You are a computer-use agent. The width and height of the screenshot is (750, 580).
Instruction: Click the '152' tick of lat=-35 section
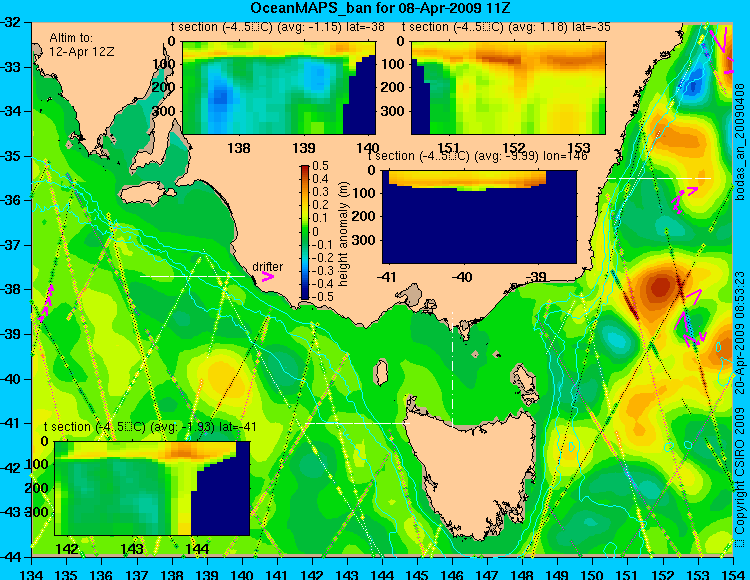coord(514,148)
